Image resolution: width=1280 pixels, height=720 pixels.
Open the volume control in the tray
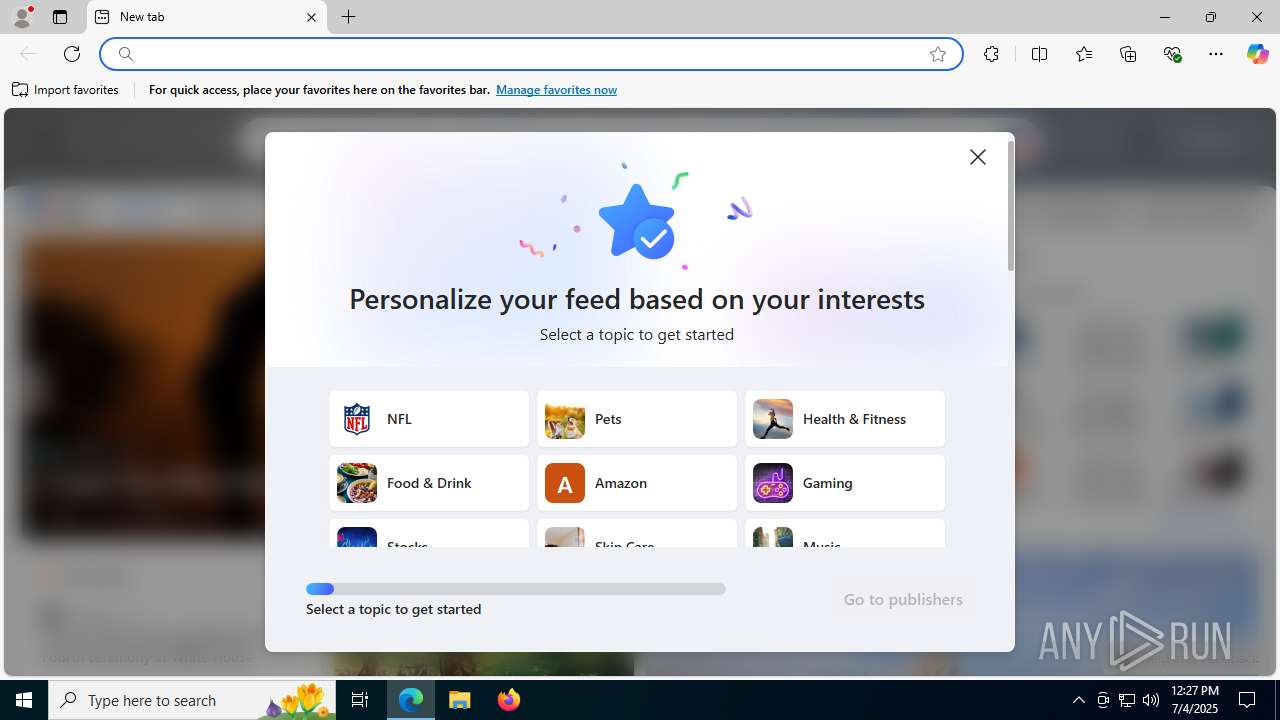pos(1151,700)
